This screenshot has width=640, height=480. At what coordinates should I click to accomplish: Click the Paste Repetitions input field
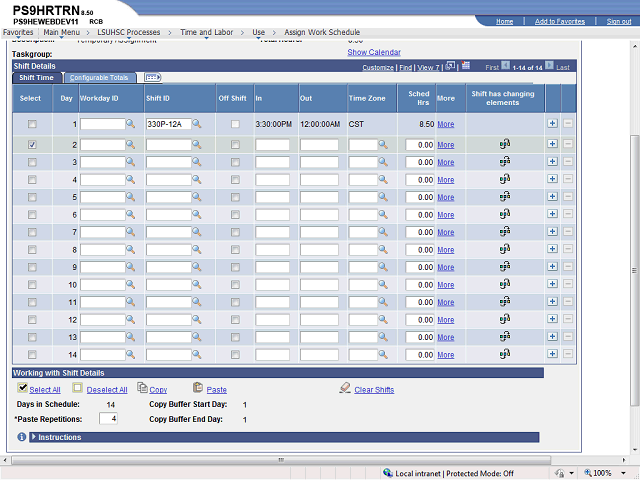click(108, 418)
